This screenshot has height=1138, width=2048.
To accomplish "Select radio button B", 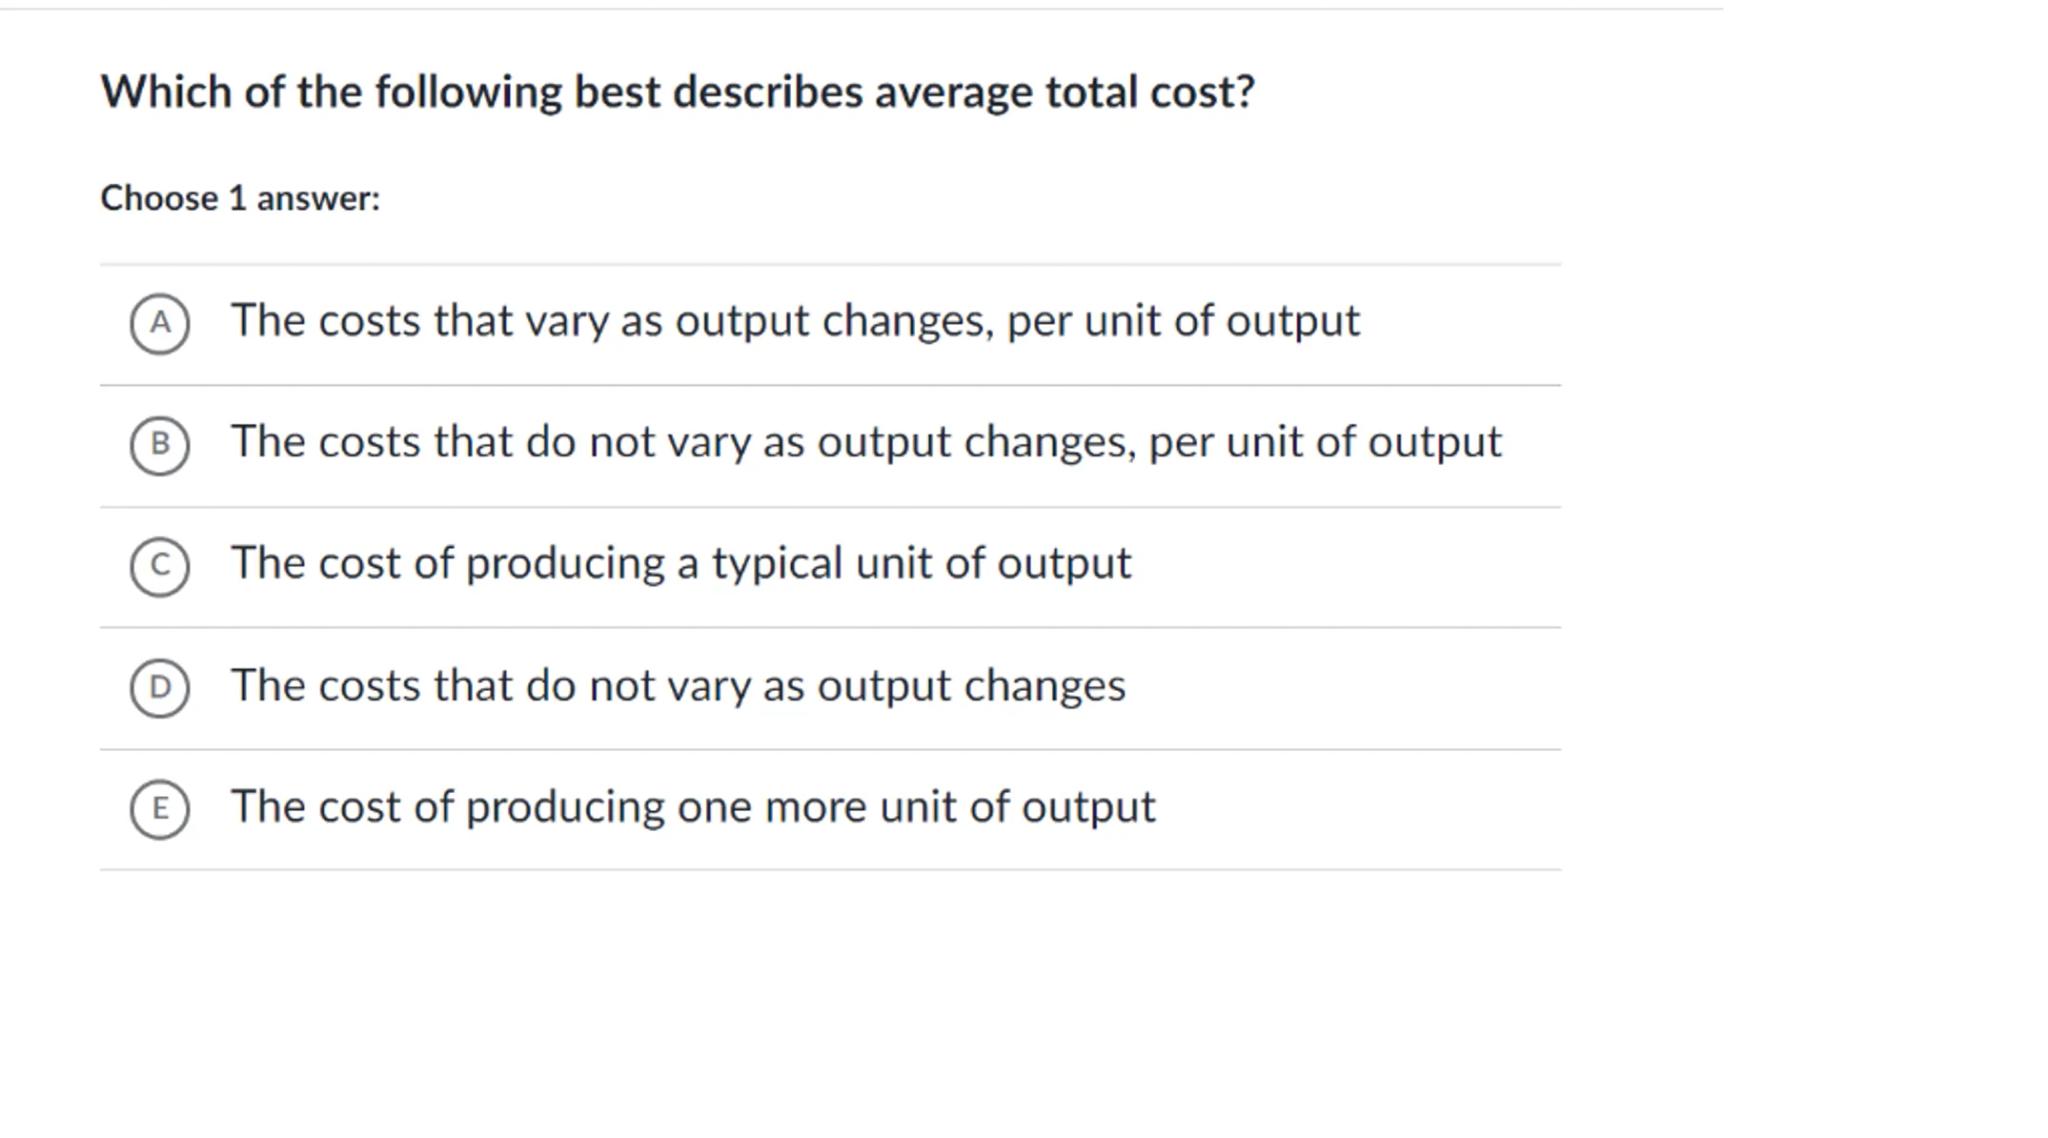I will click(x=160, y=445).
